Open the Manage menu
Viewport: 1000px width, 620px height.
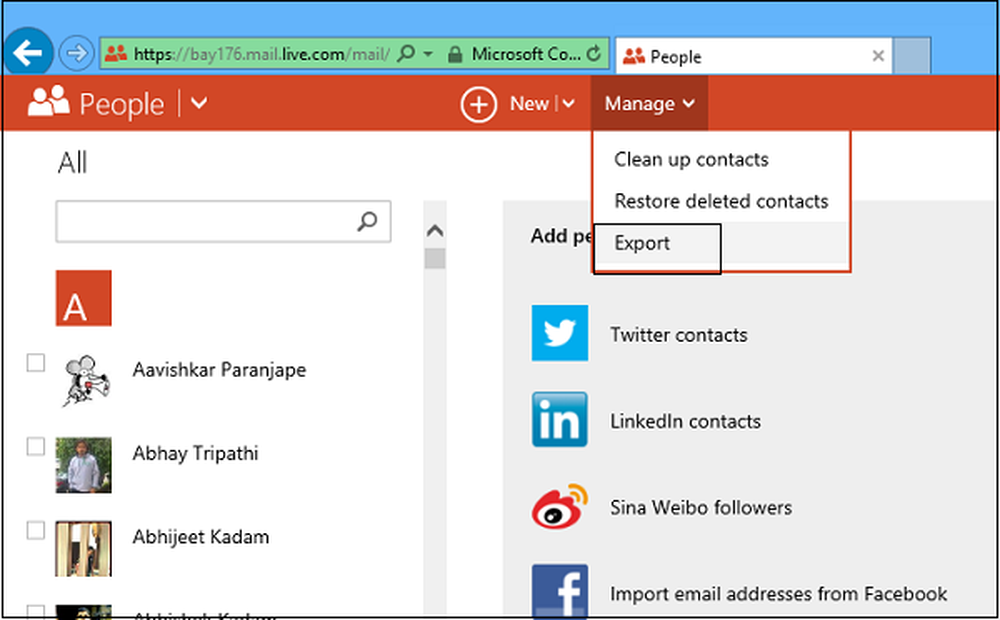[649, 103]
